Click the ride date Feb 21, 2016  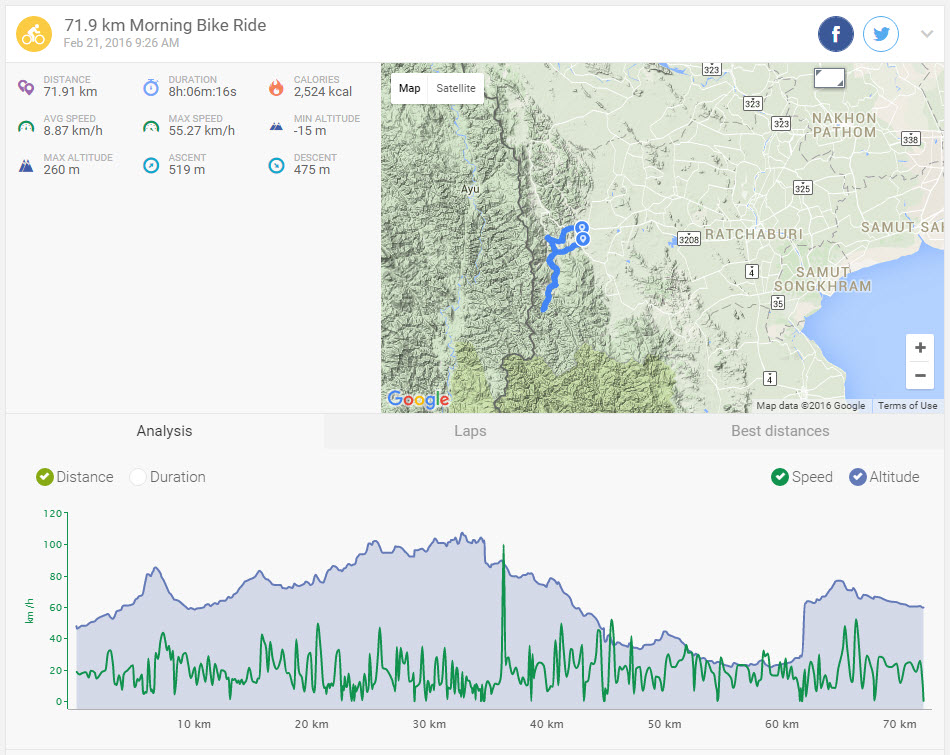click(x=121, y=43)
